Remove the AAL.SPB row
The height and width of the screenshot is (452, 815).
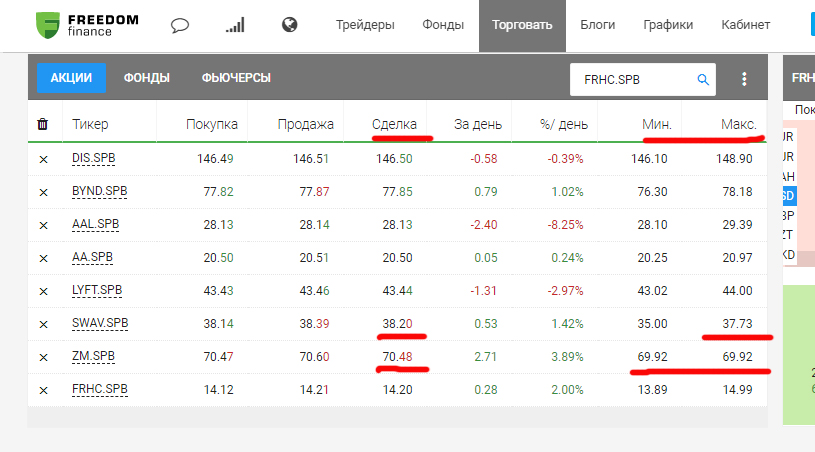pos(44,225)
